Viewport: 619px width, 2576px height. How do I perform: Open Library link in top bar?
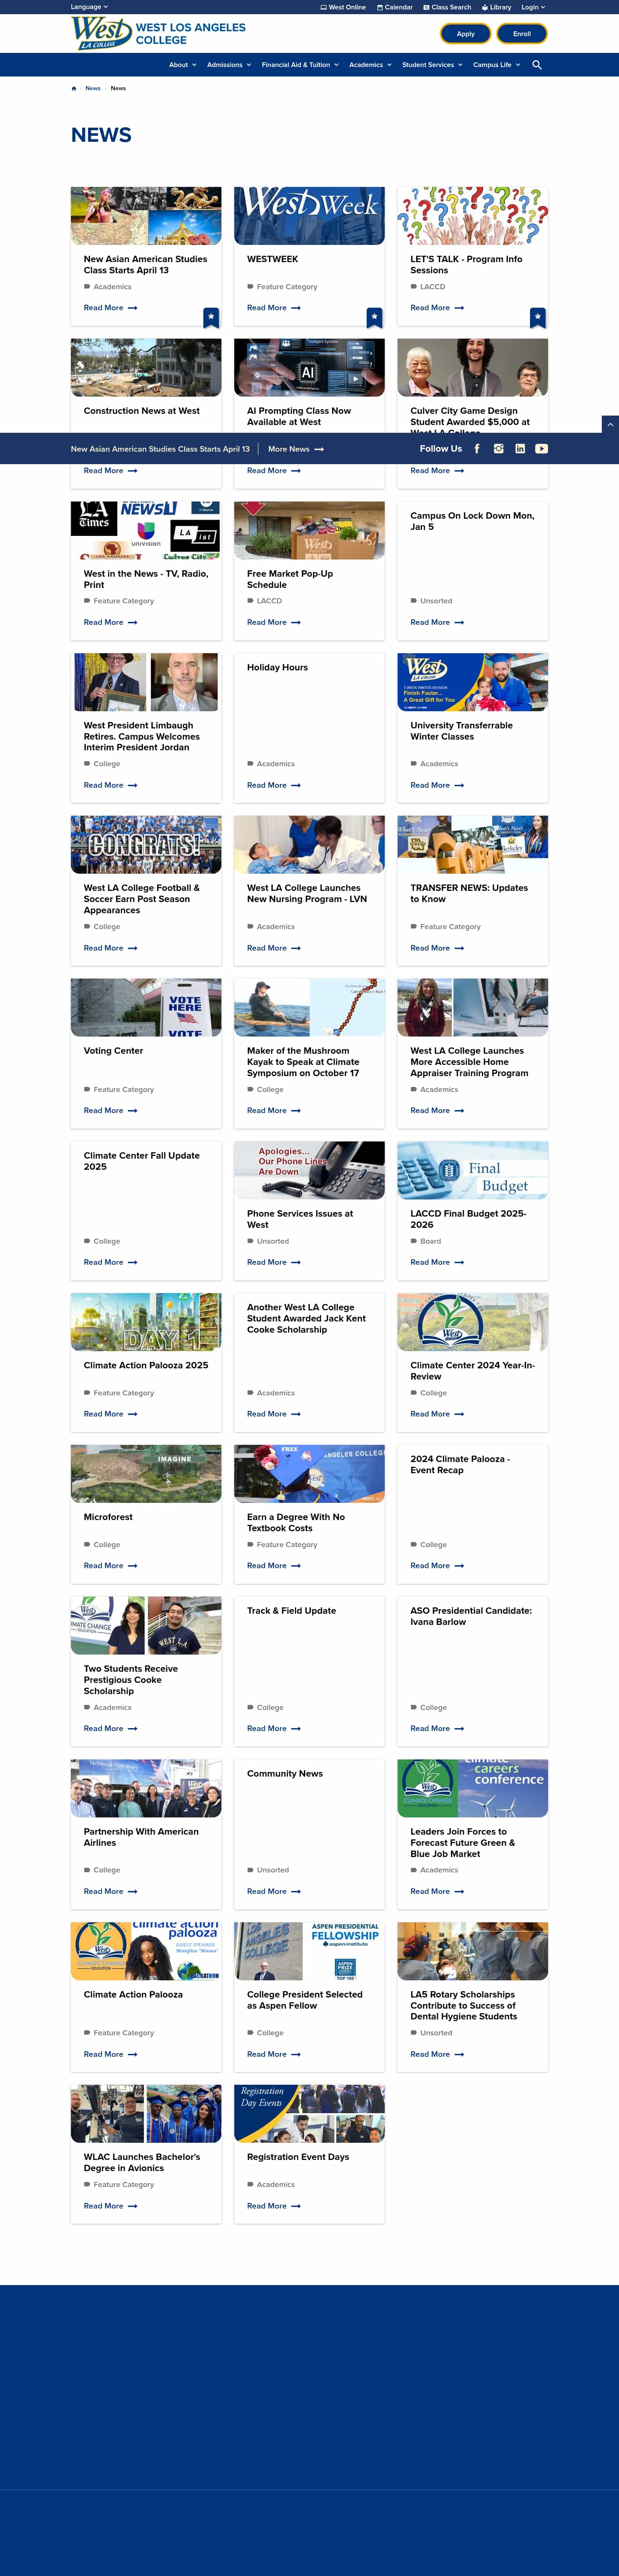coord(497,7)
